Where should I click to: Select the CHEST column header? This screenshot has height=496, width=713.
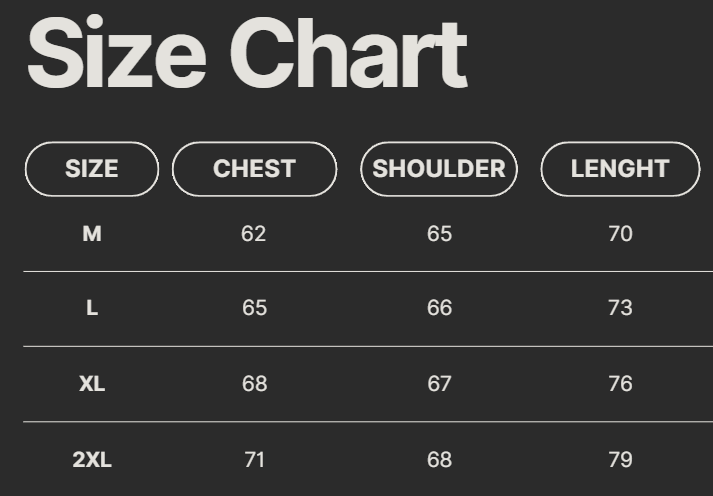pos(254,169)
